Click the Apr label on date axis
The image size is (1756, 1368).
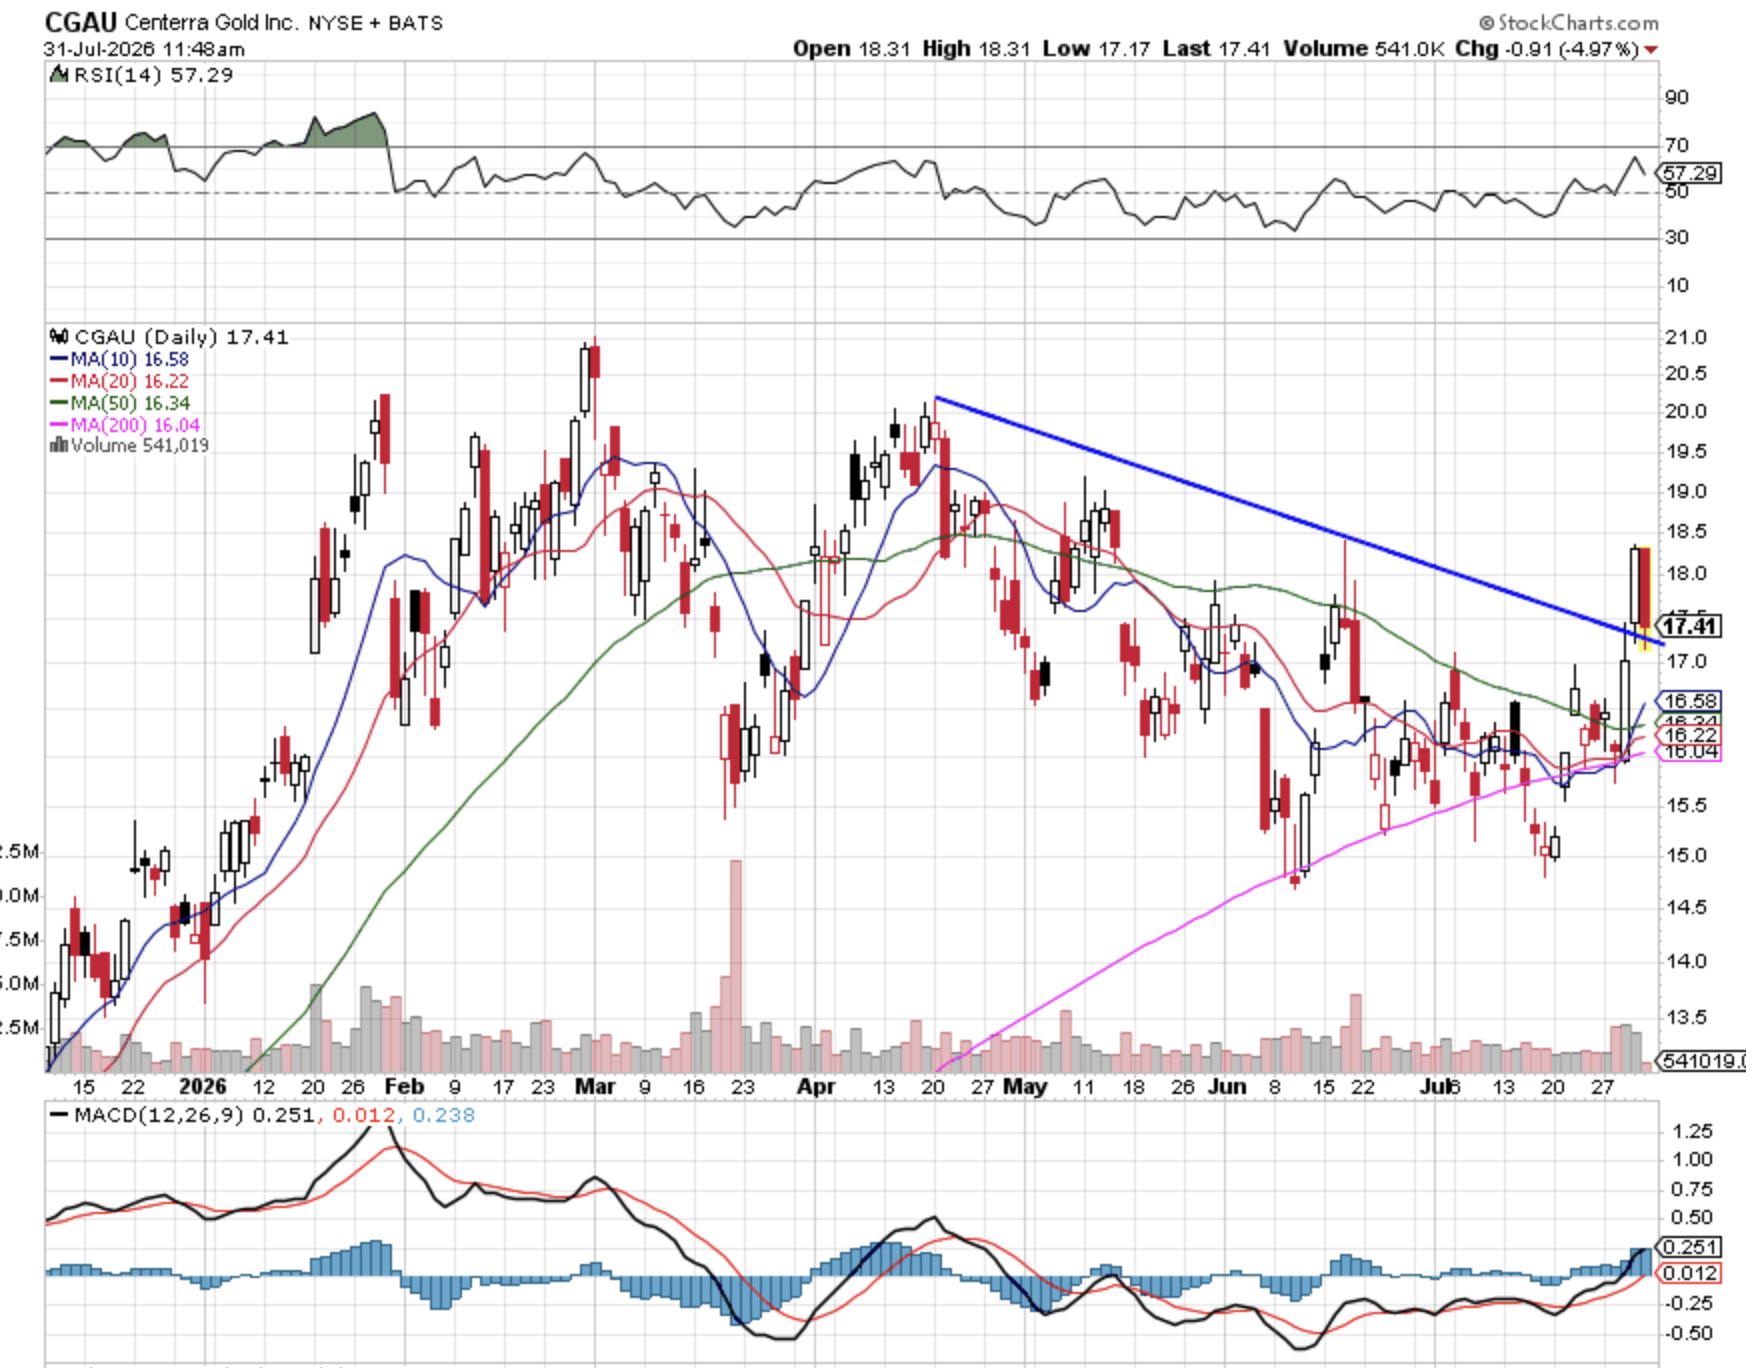click(x=816, y=1087)
